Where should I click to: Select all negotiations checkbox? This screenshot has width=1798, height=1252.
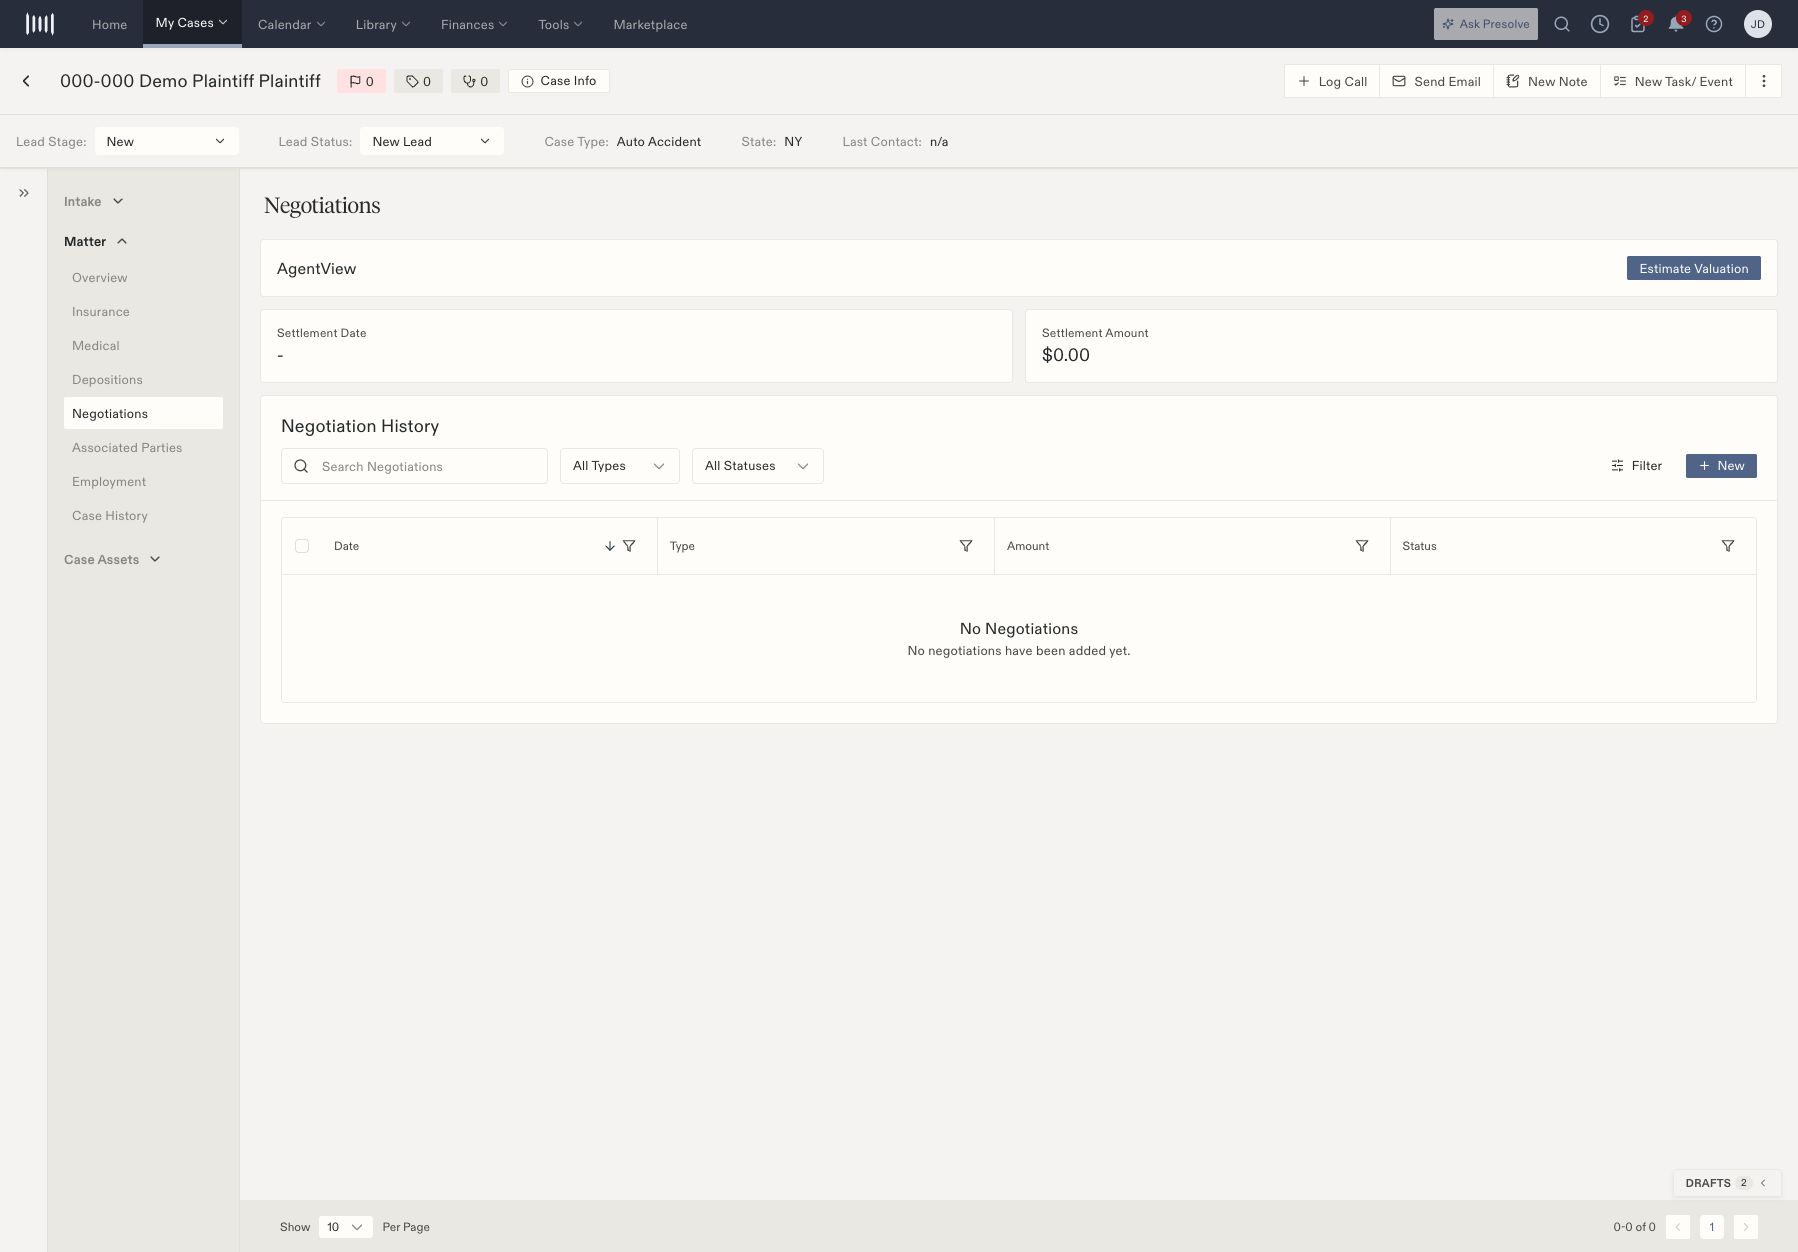point(302,546)
